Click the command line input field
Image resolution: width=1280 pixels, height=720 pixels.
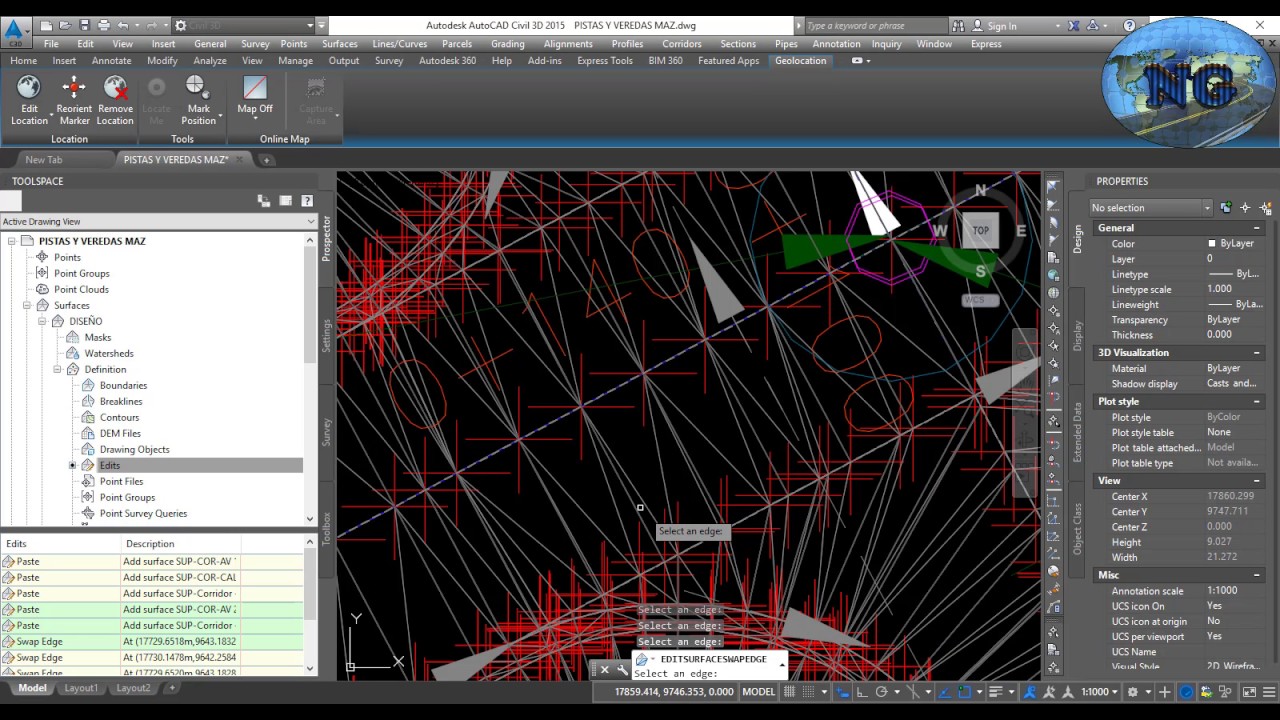(708, 674)
